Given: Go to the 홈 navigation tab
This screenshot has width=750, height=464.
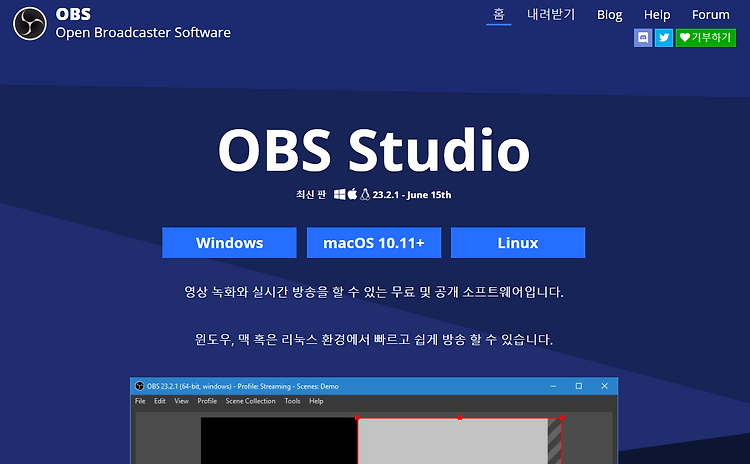Looking at the screenshot, I should (499, 14).
